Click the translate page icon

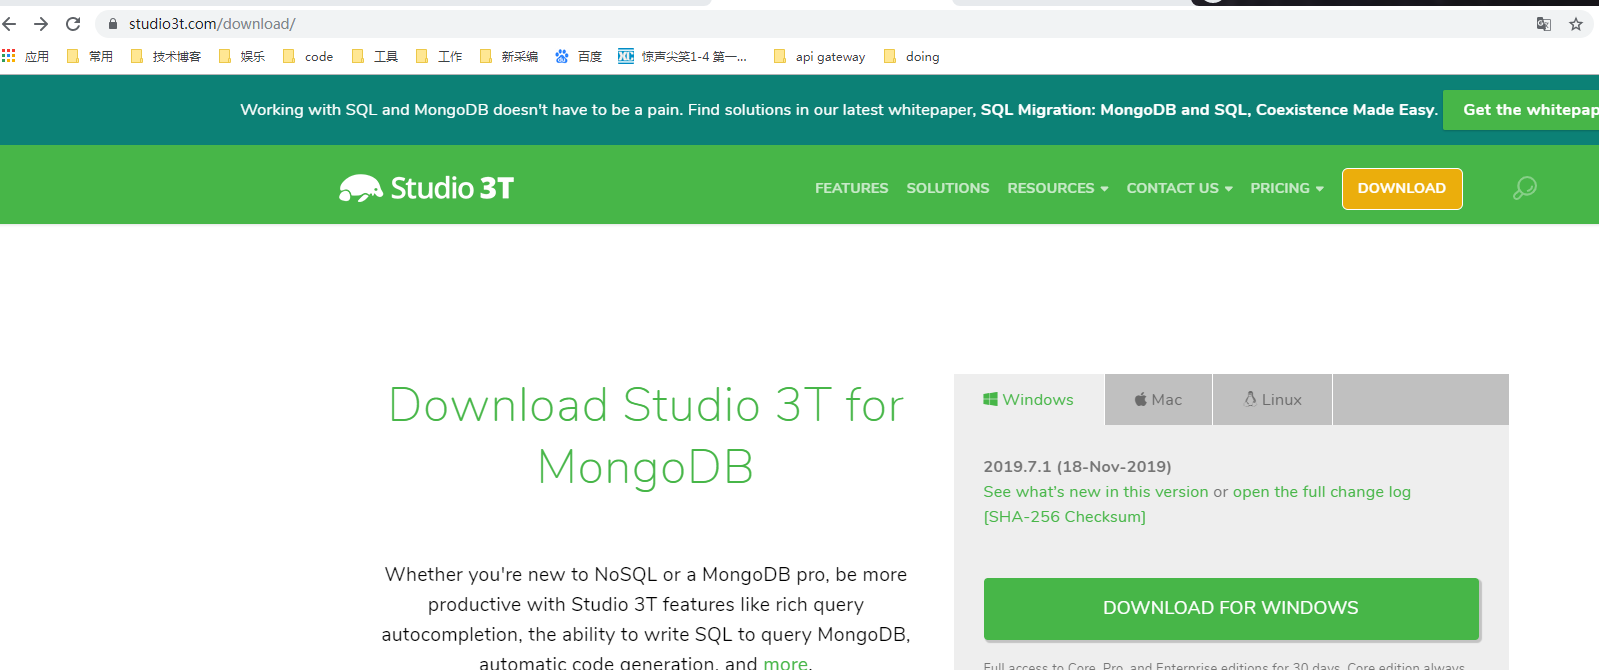1544,24
